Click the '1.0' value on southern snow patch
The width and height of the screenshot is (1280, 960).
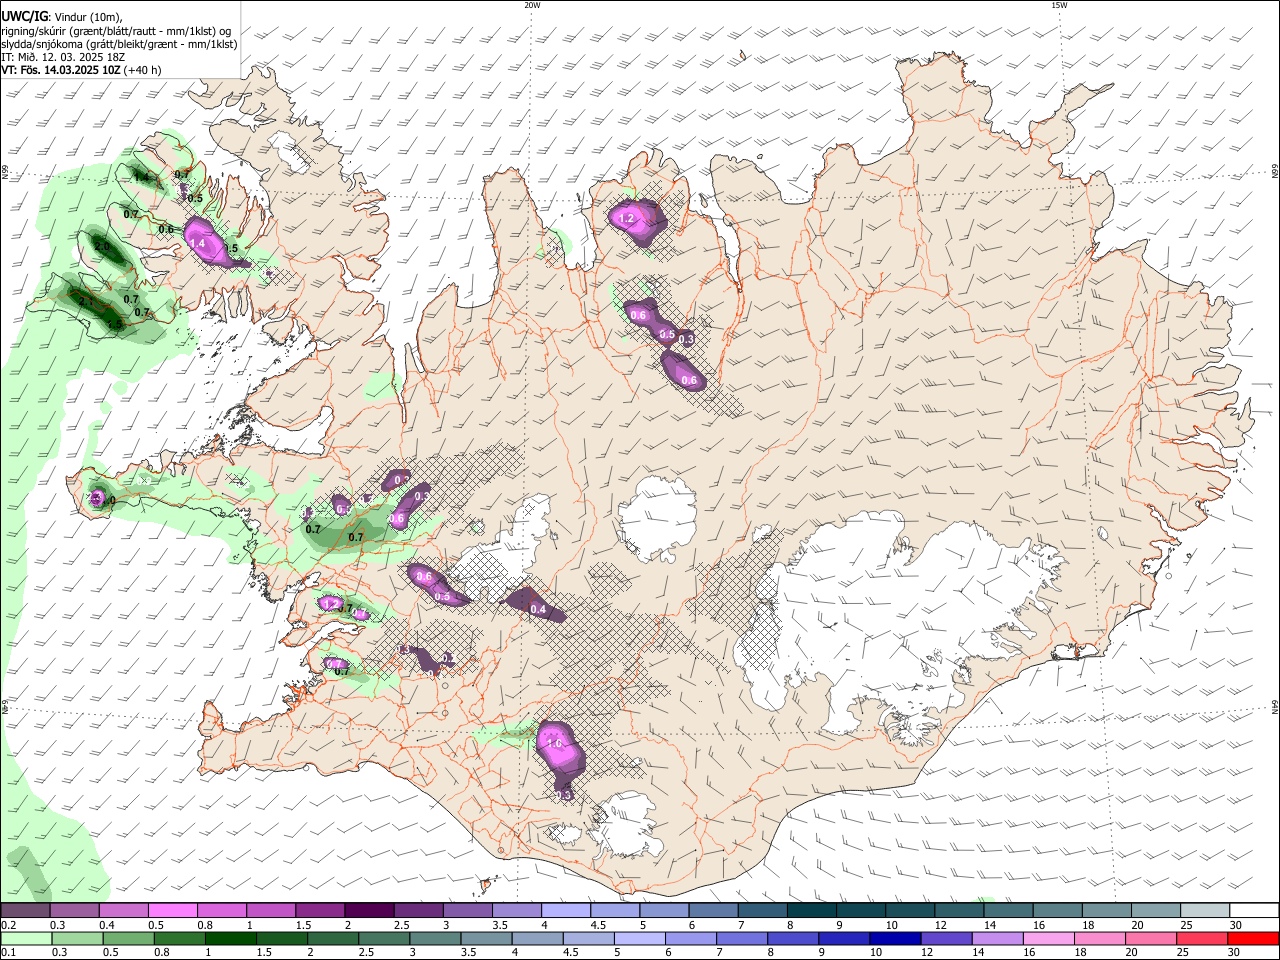[x=555, y=744]
